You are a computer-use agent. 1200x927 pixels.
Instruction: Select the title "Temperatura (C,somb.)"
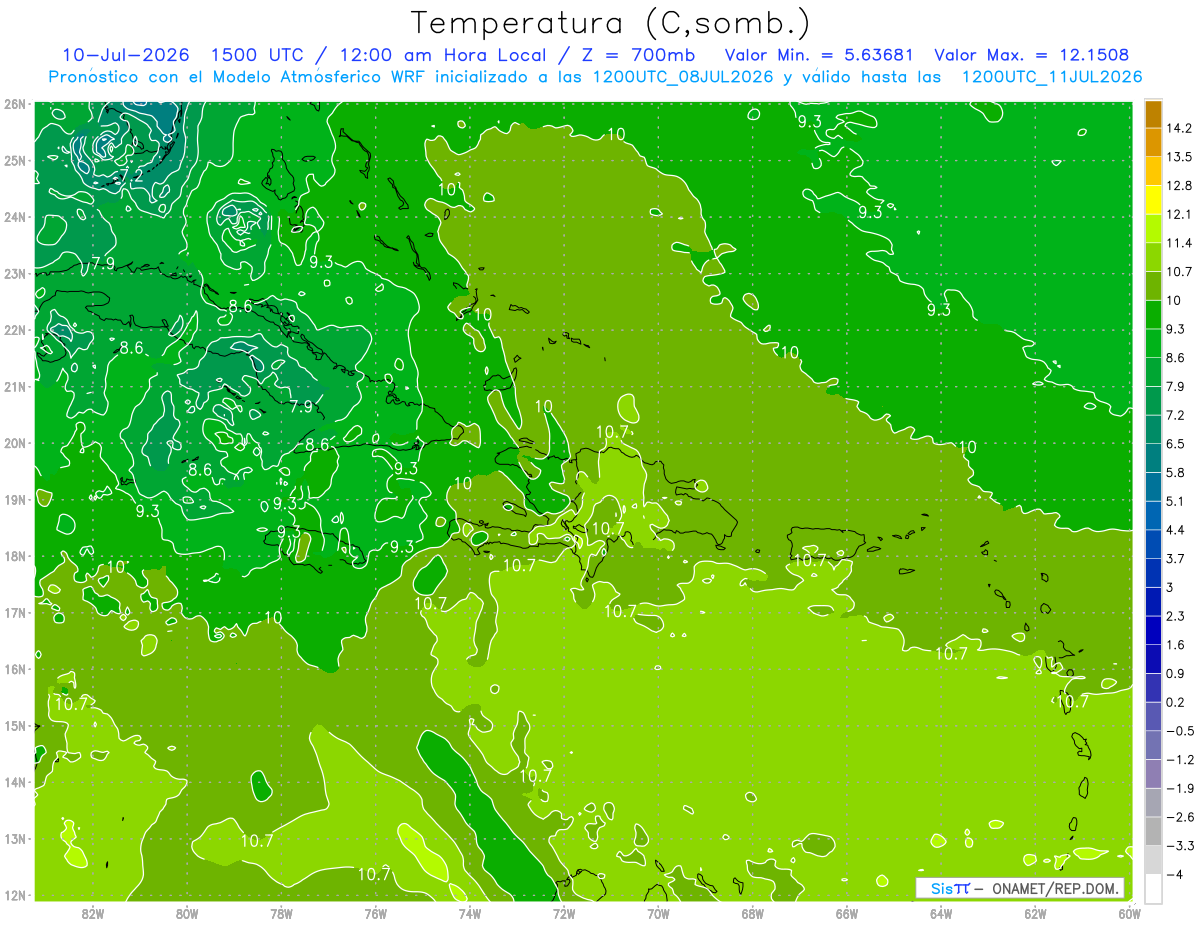coord(611,23)
